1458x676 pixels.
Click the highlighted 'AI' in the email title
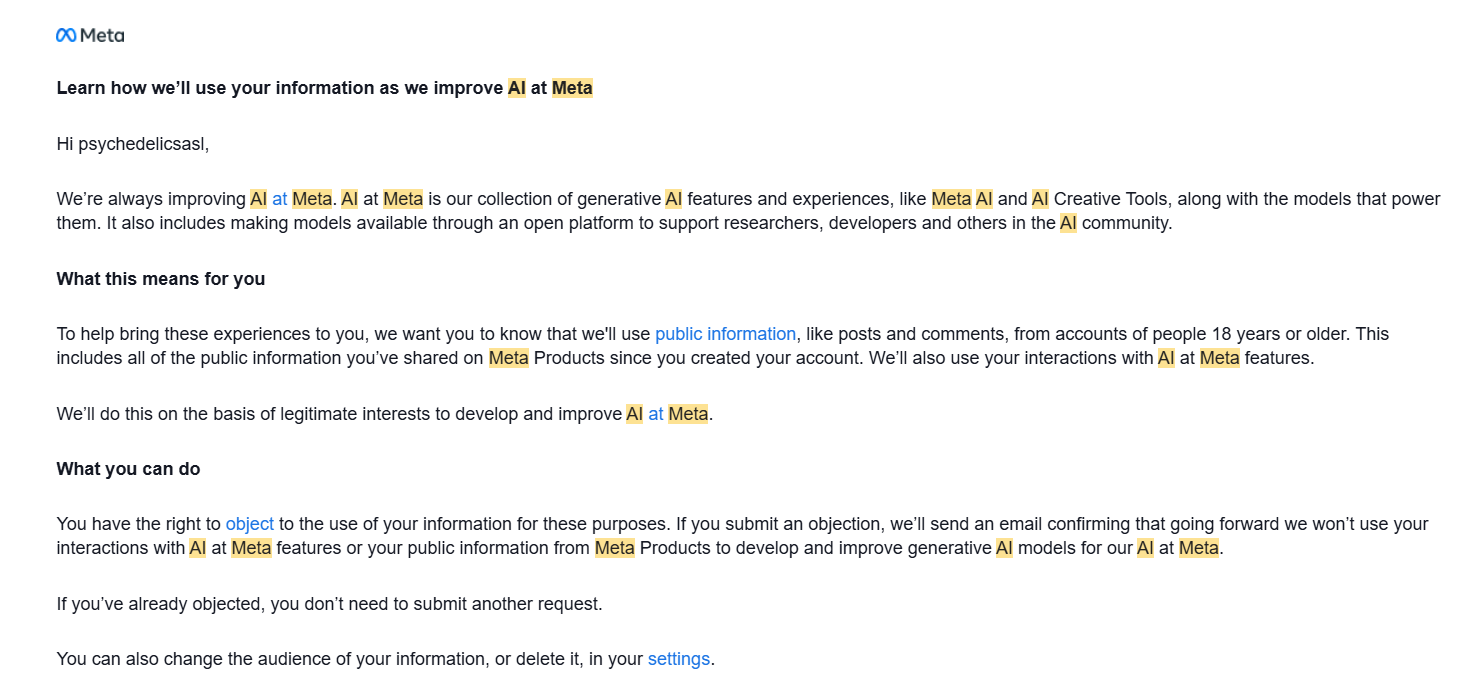point(517,88)
